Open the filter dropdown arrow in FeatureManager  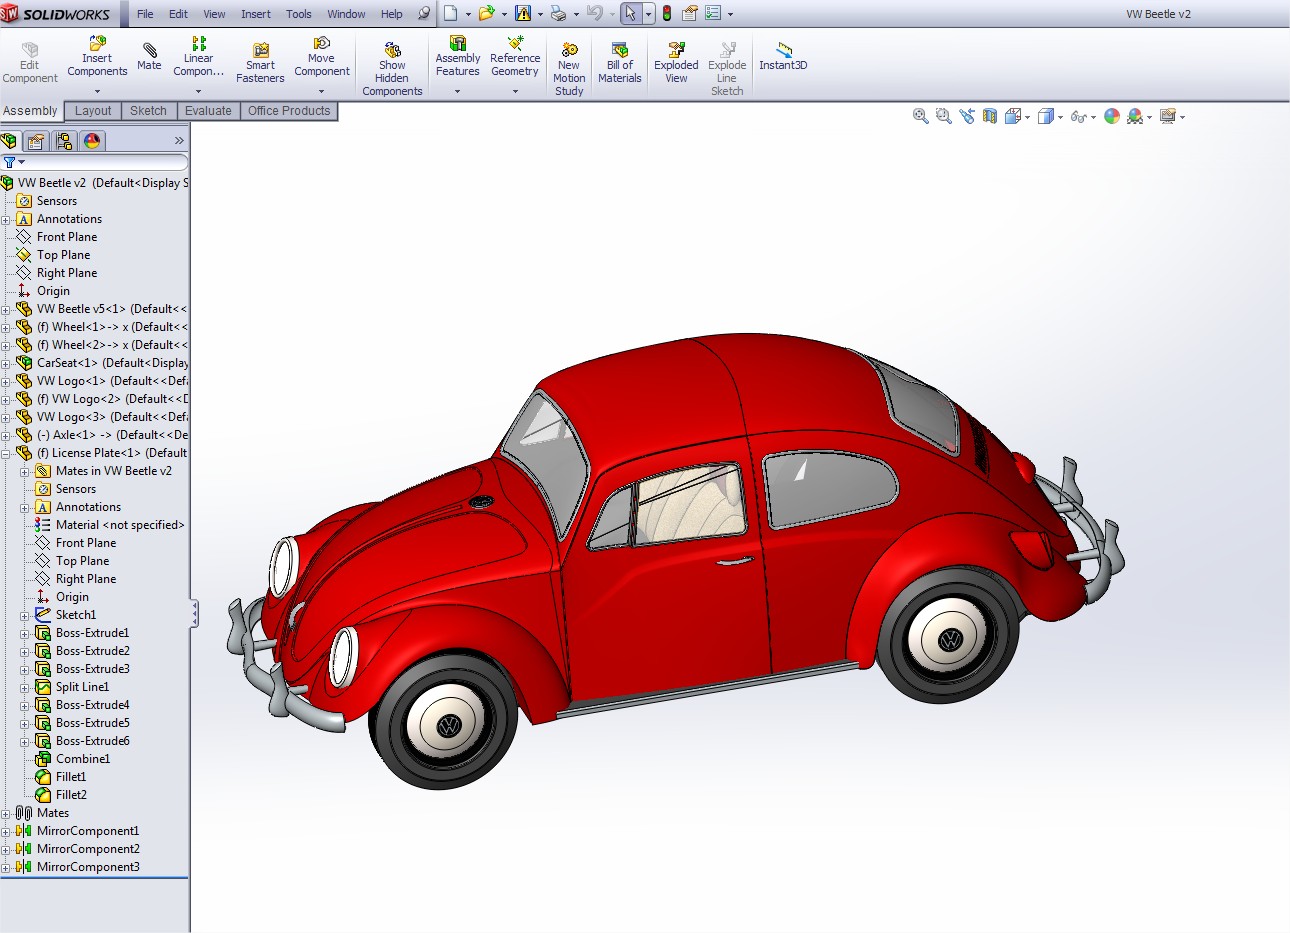pyautogui.click(x=21, y=162)
